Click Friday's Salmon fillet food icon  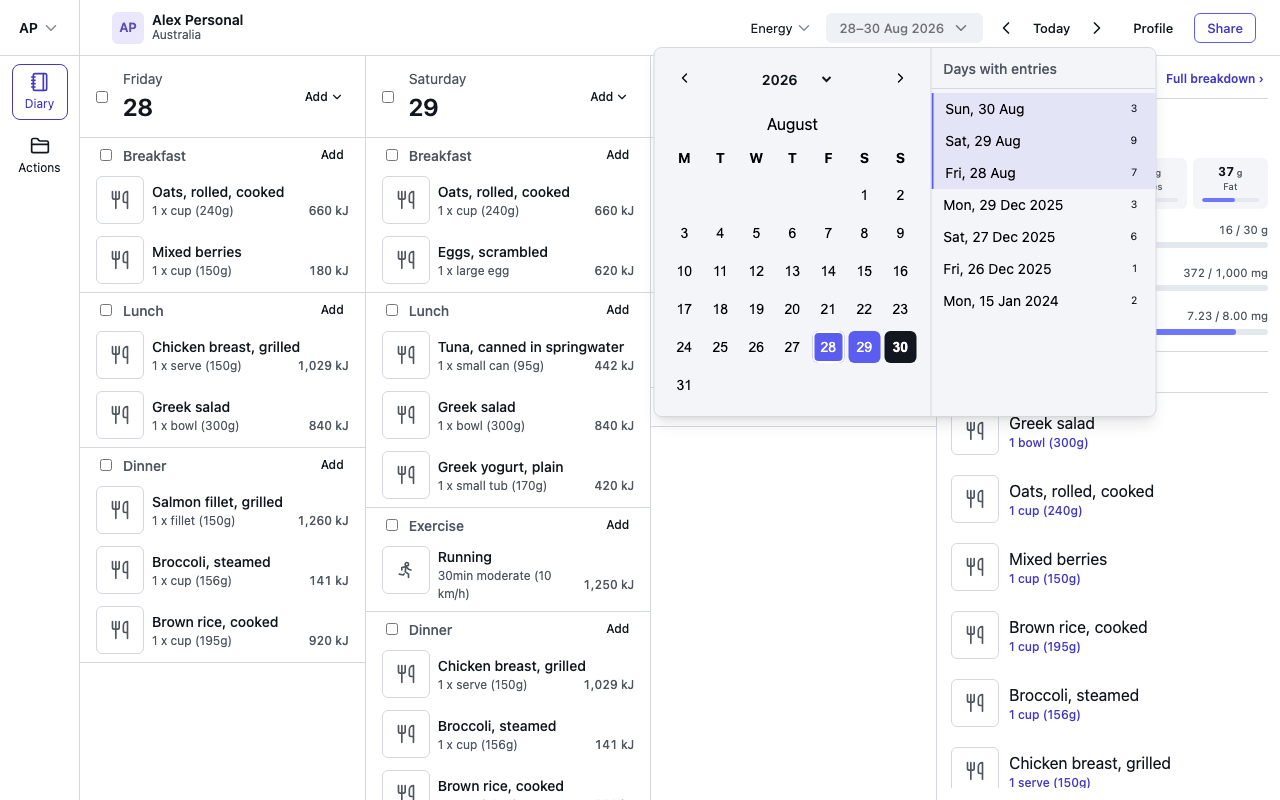tap(120, 510)
